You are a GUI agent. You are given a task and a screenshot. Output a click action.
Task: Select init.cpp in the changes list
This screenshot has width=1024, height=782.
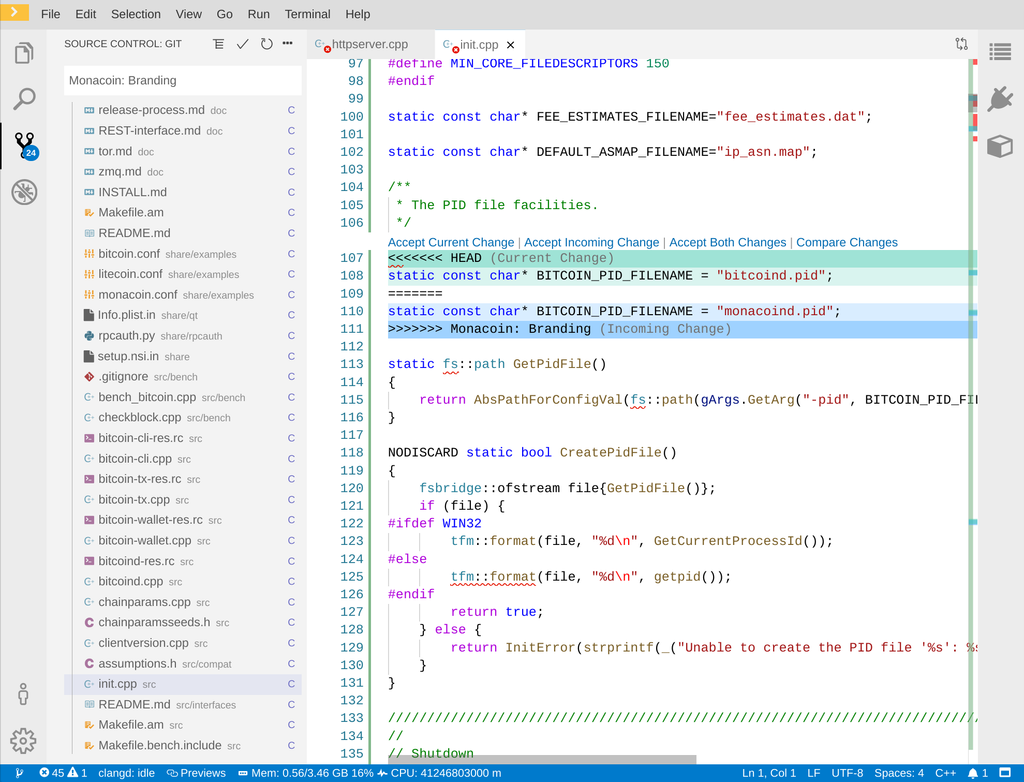point(183,684)
